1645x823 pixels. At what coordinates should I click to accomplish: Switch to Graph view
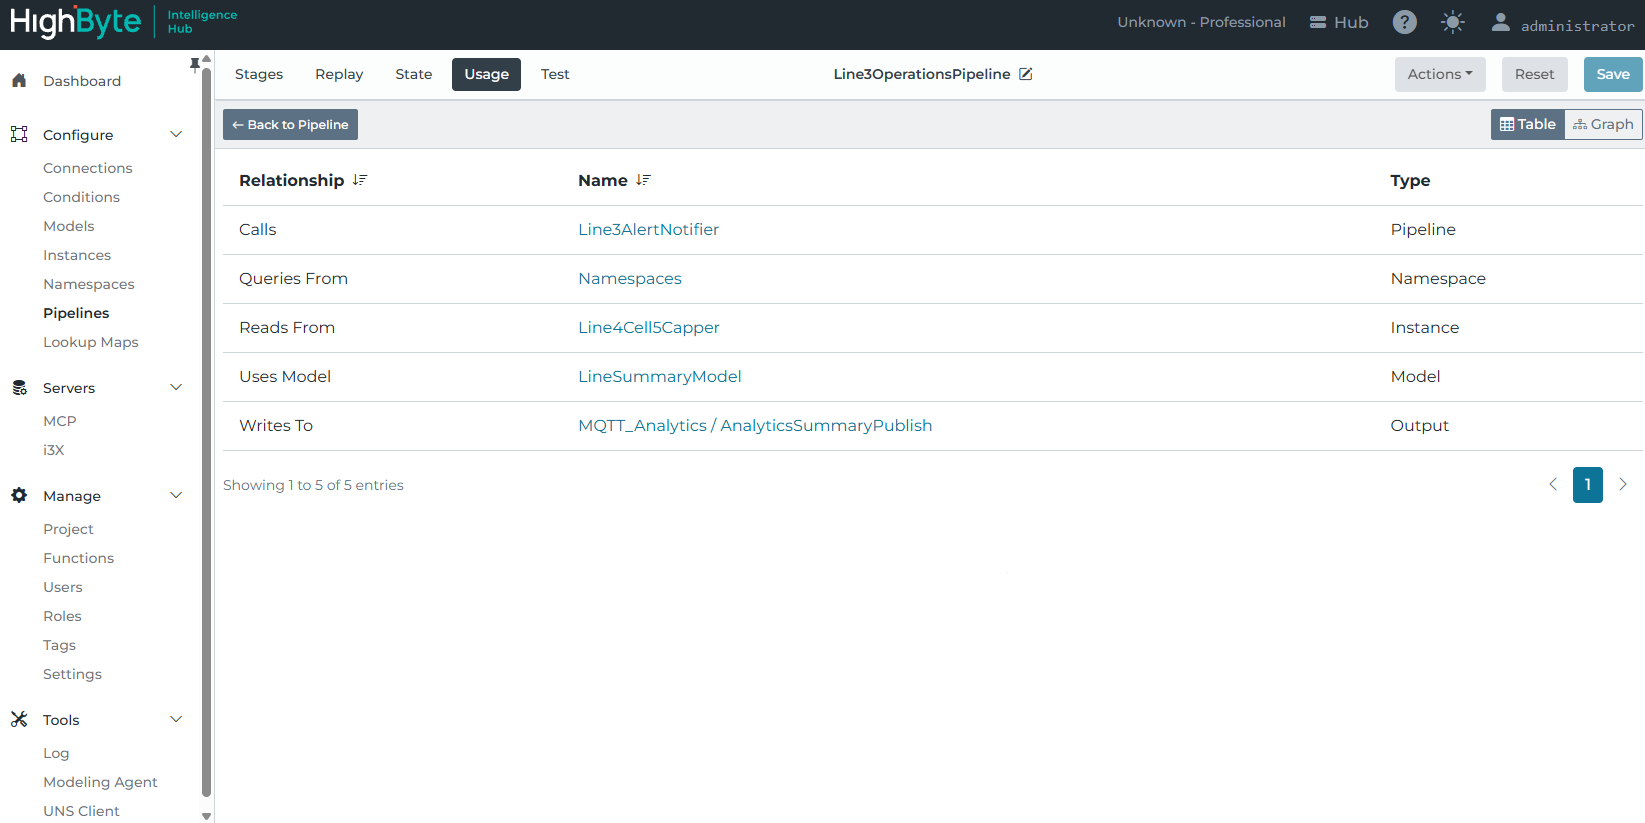(1603, 124)
